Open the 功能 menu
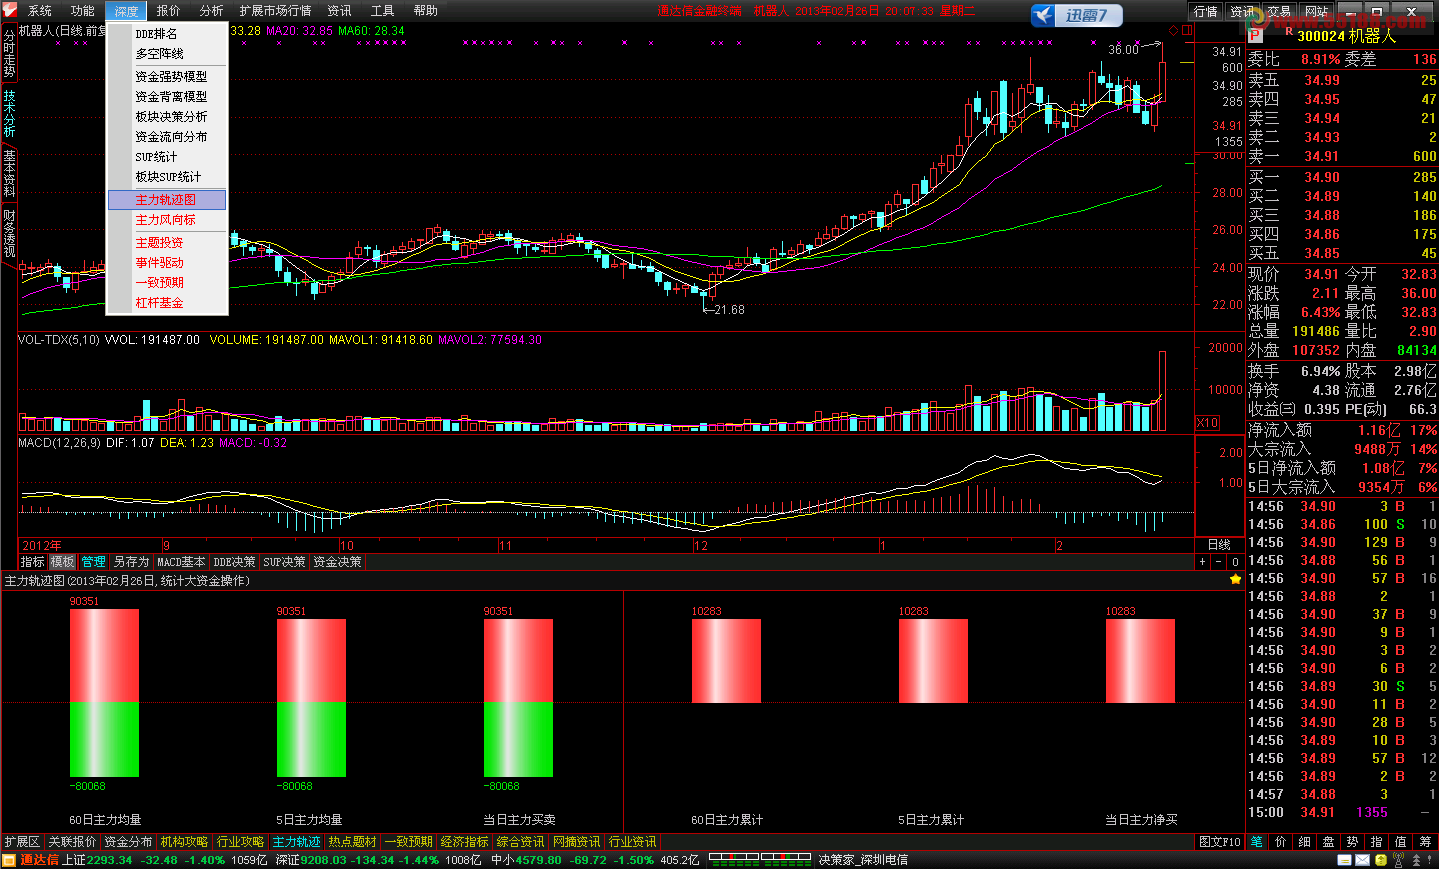Viewport: 1439px width, 869px height. pos(83,11)
